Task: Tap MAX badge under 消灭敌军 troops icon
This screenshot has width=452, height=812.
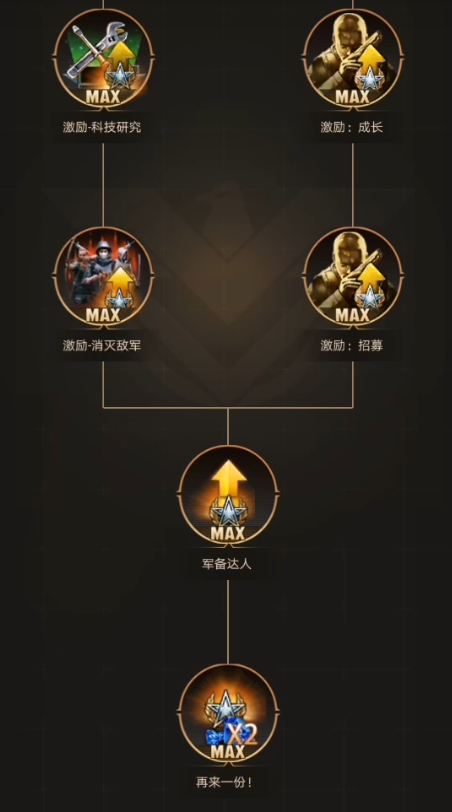Action: [103, 315]
